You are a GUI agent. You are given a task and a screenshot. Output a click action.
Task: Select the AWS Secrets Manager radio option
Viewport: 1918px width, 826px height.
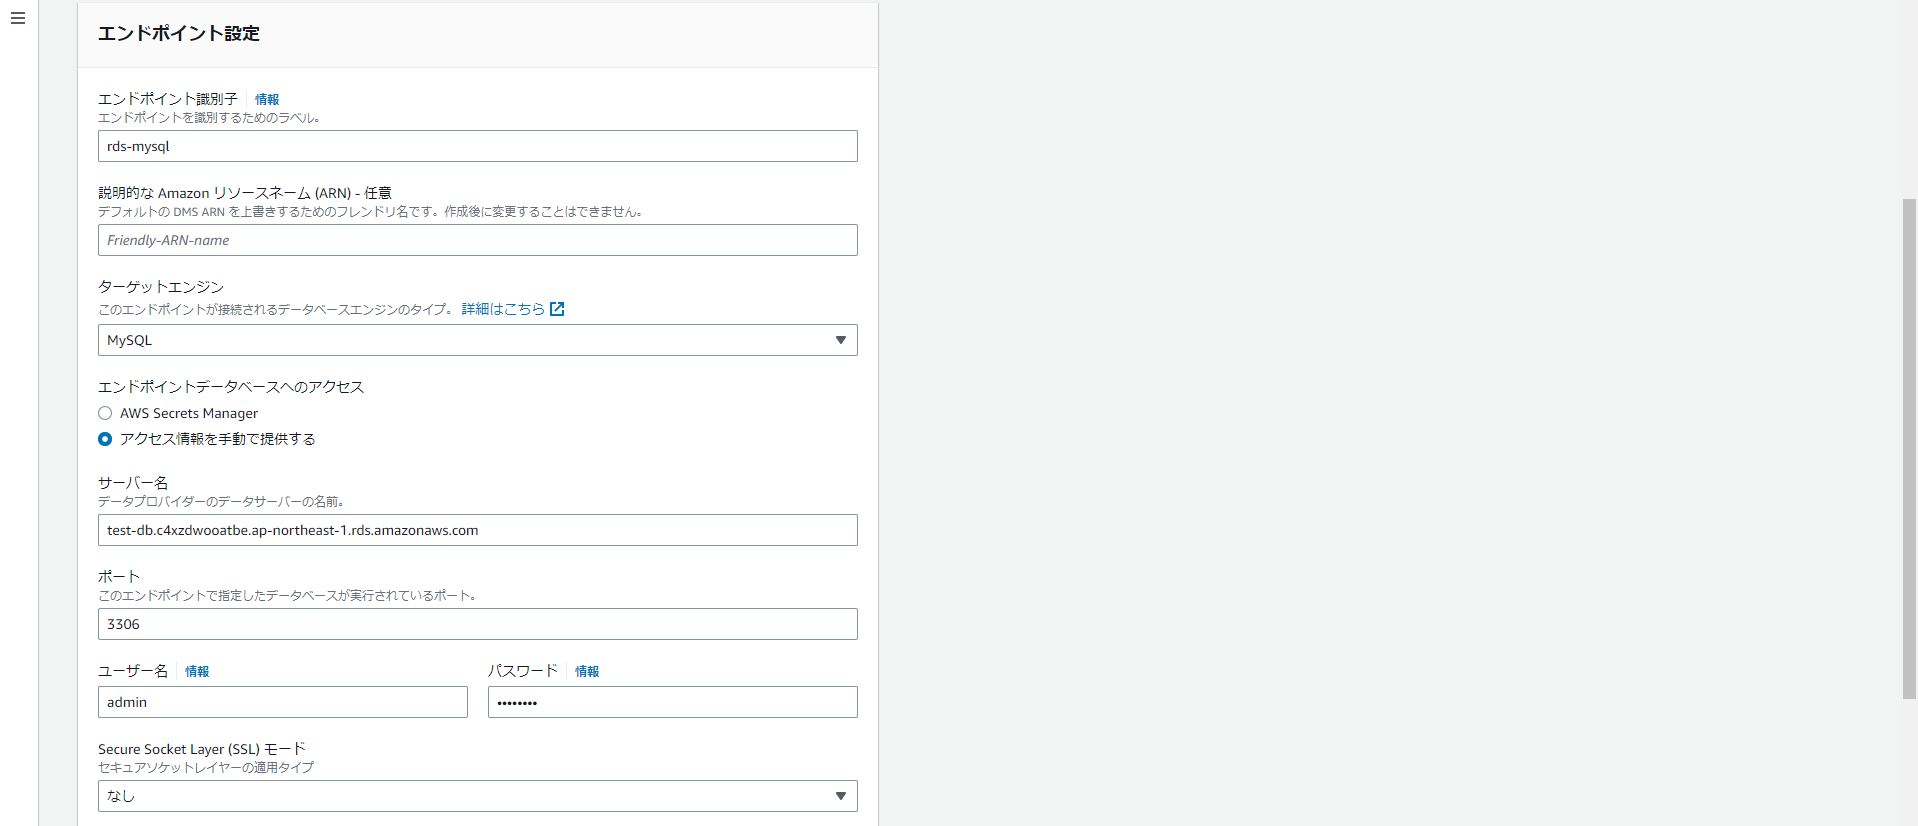[x=105, y=413]
